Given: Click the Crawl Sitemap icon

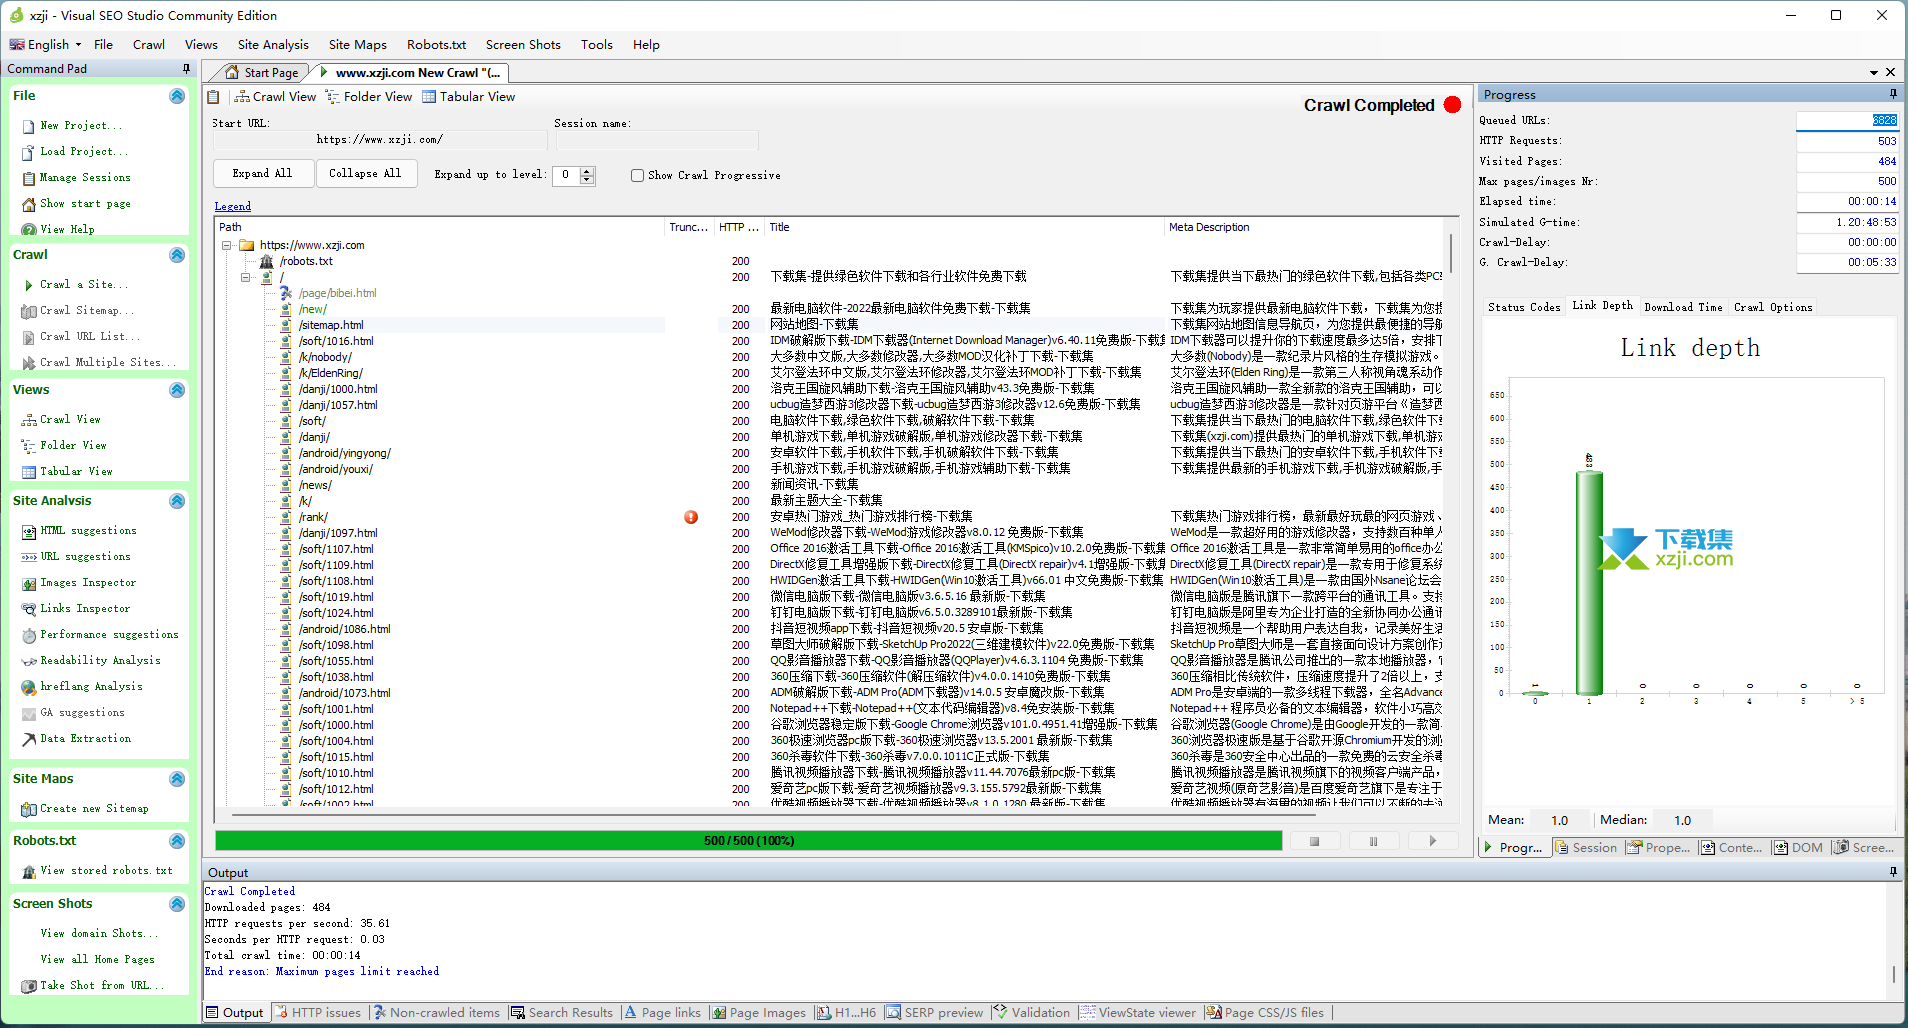Looking at the screenshot, I should (x=28, y=311).
